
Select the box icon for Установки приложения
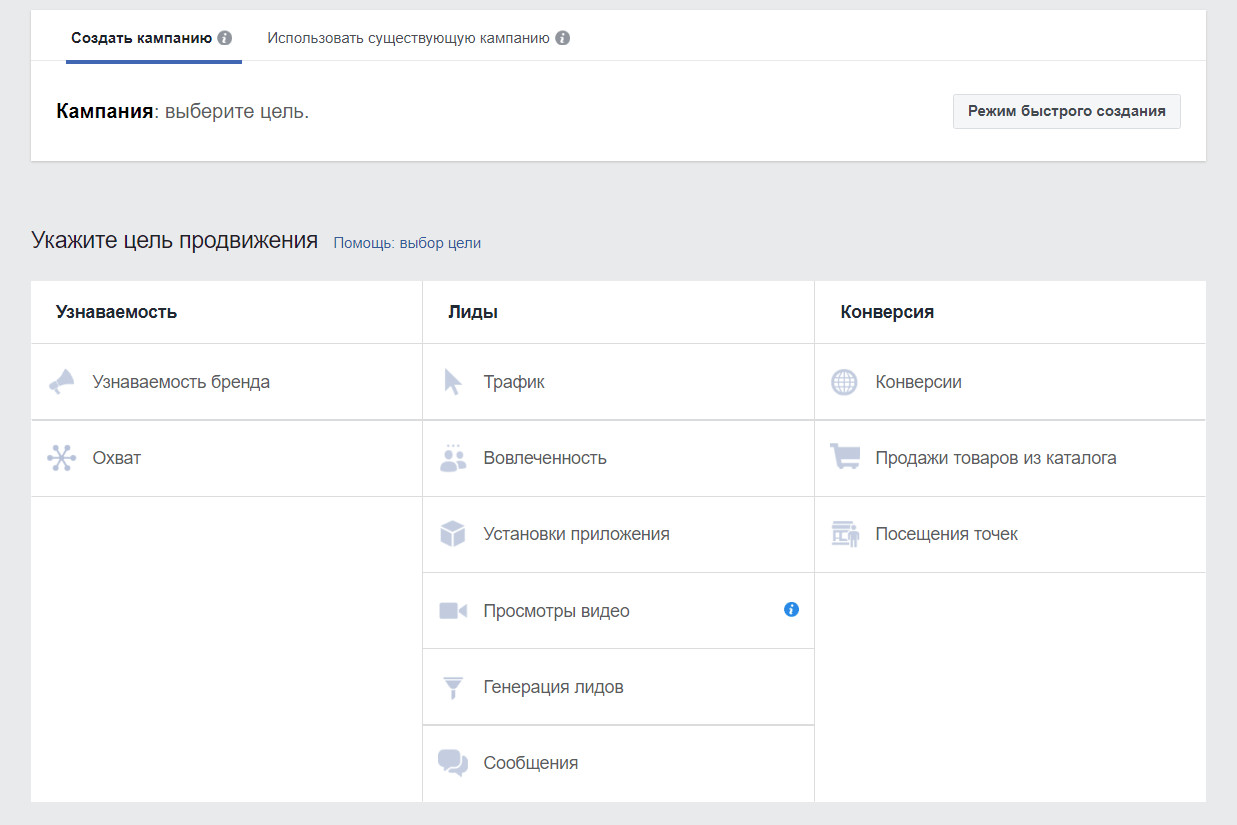[x=453, y=534]
